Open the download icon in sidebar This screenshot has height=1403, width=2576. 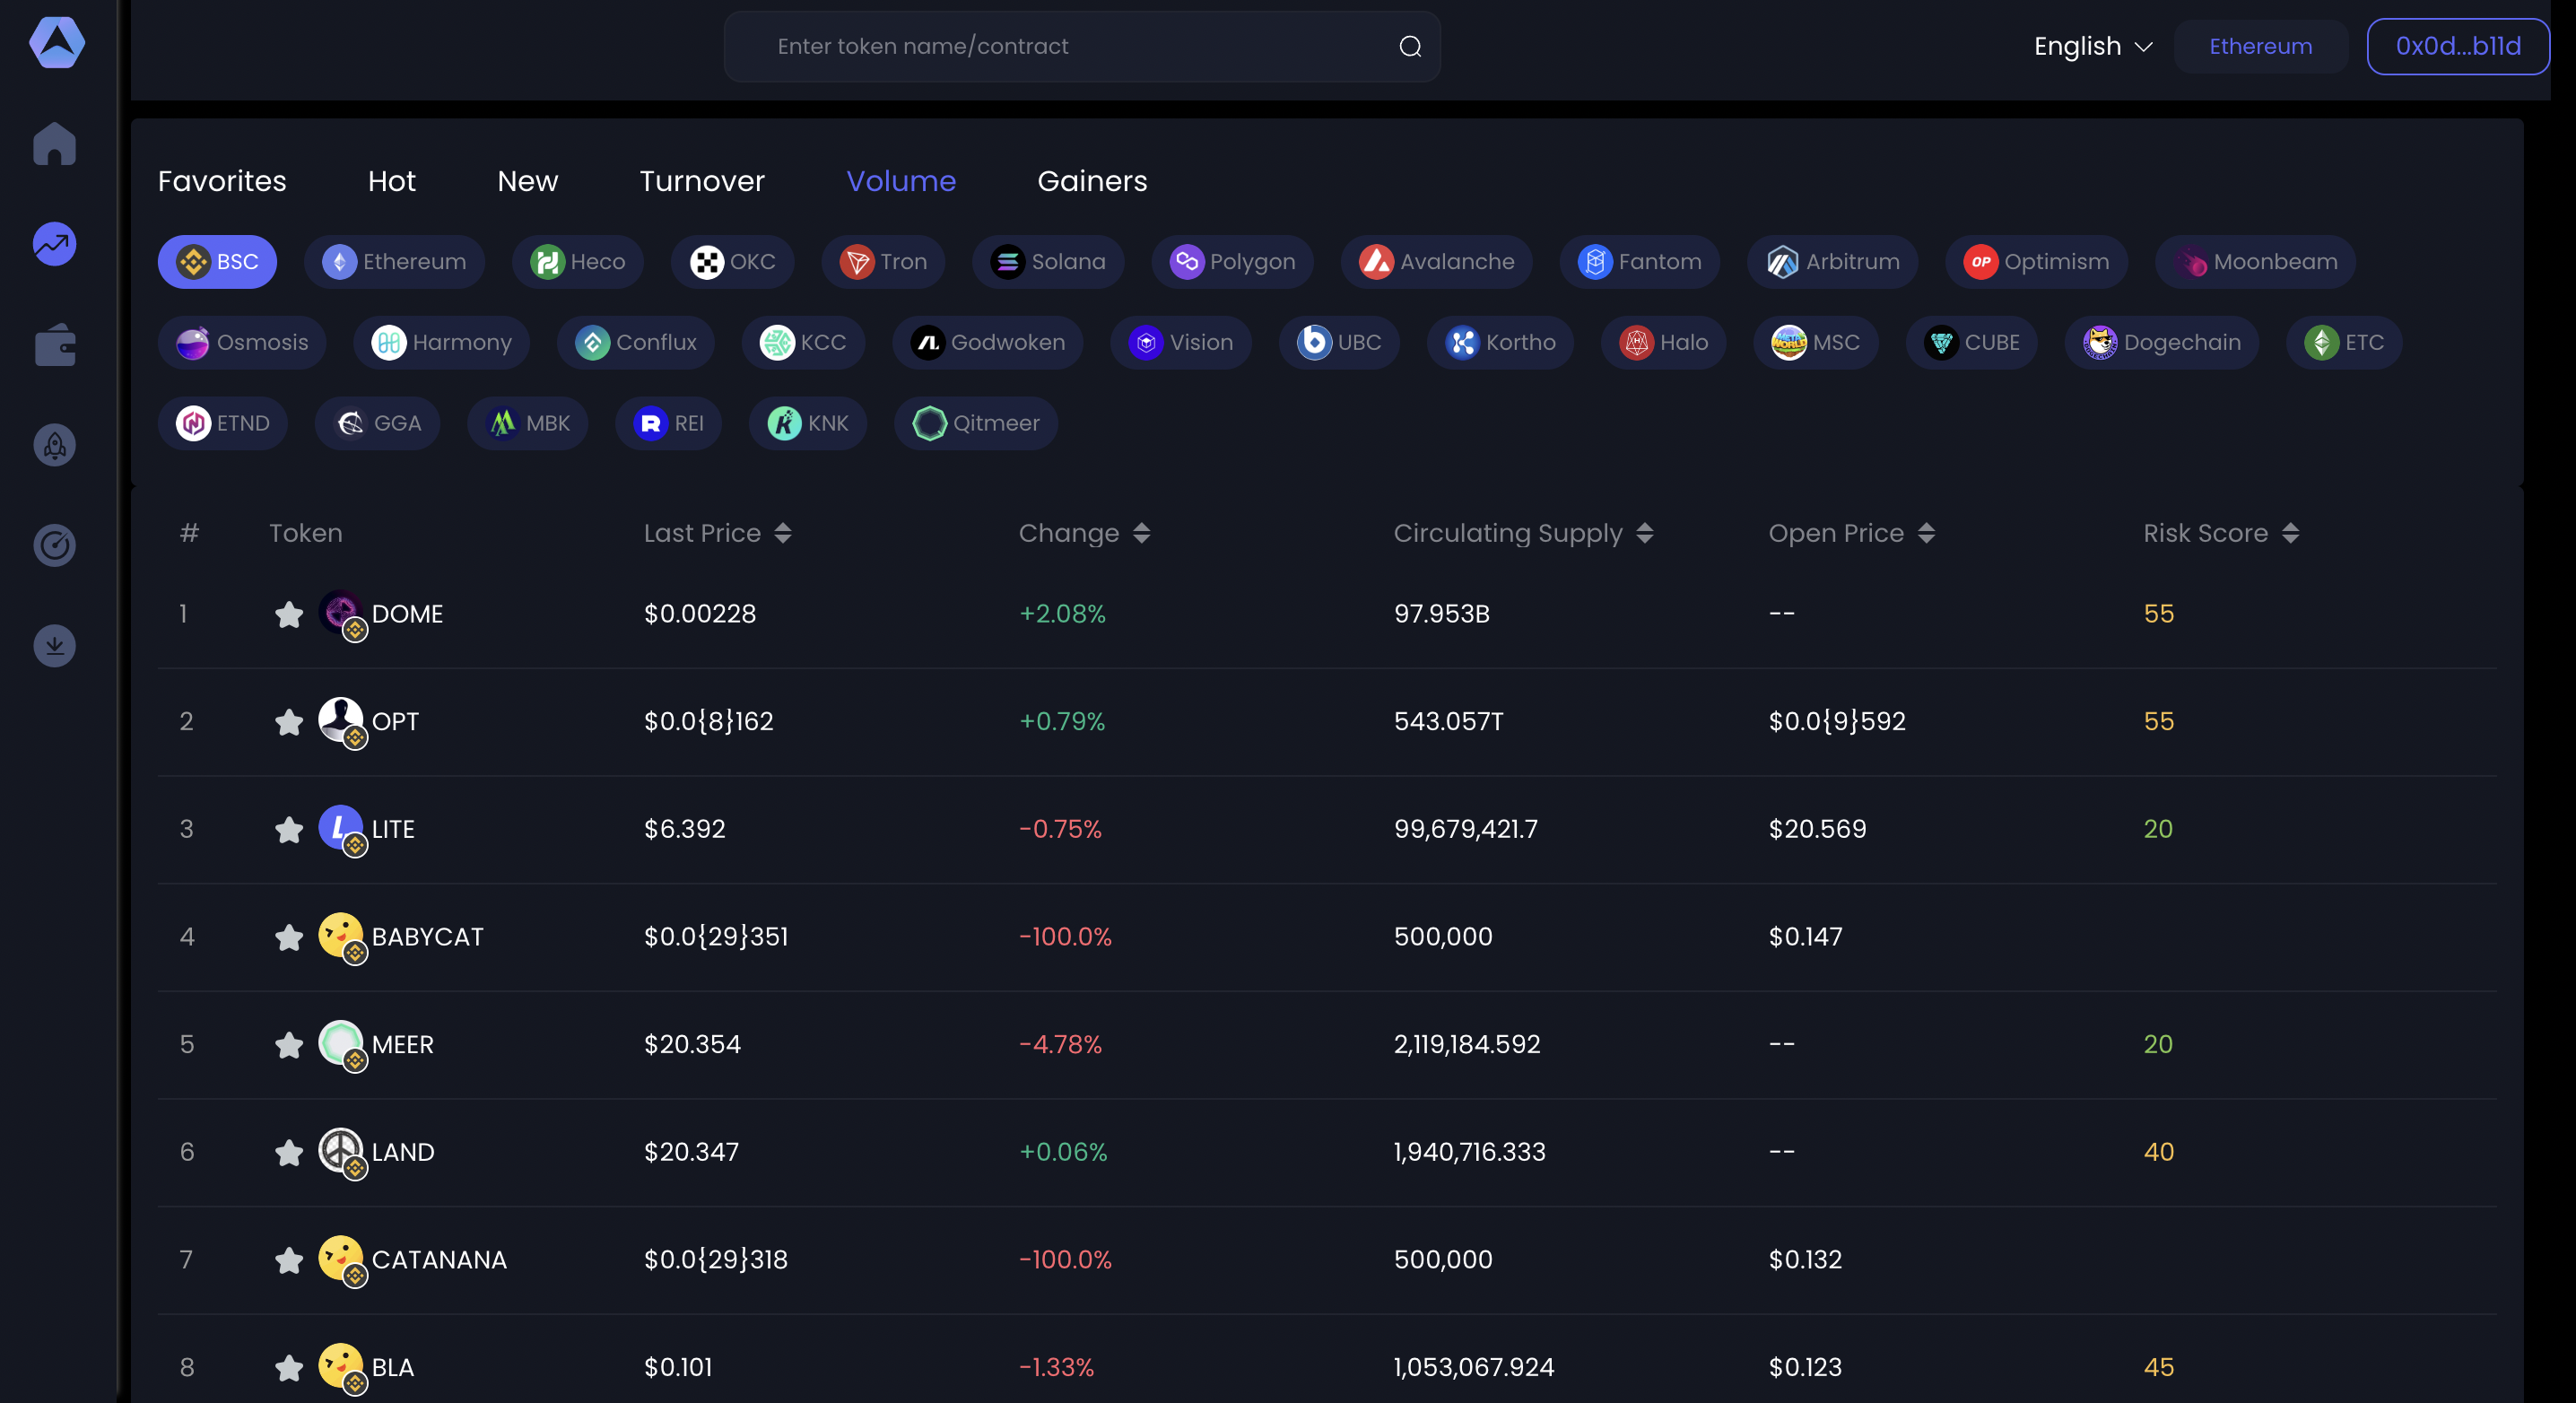(55, 646)
